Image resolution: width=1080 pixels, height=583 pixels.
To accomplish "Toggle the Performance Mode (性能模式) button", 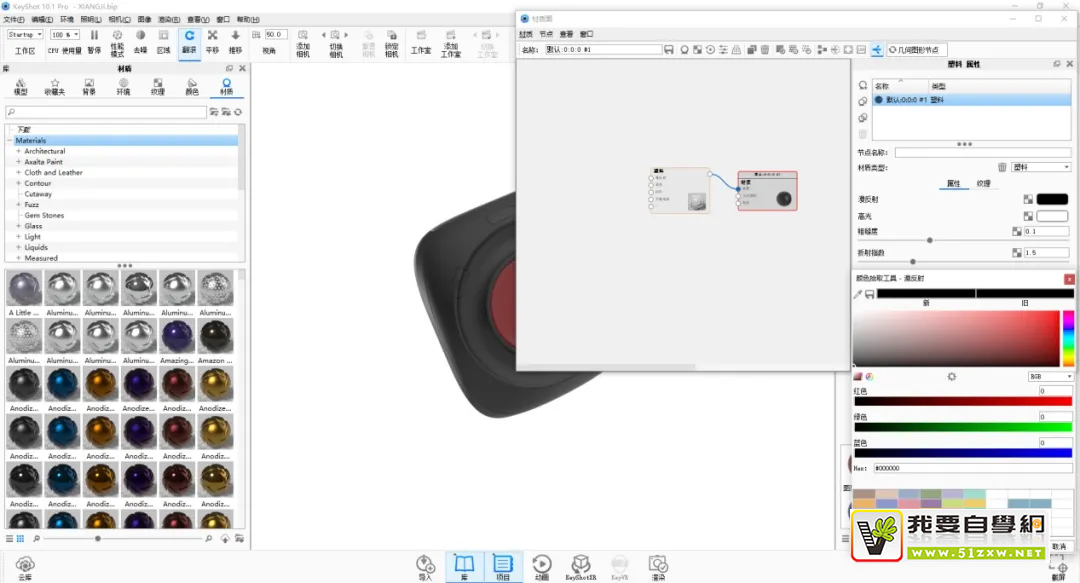I will pyautogui.click(x=117, y=41).
